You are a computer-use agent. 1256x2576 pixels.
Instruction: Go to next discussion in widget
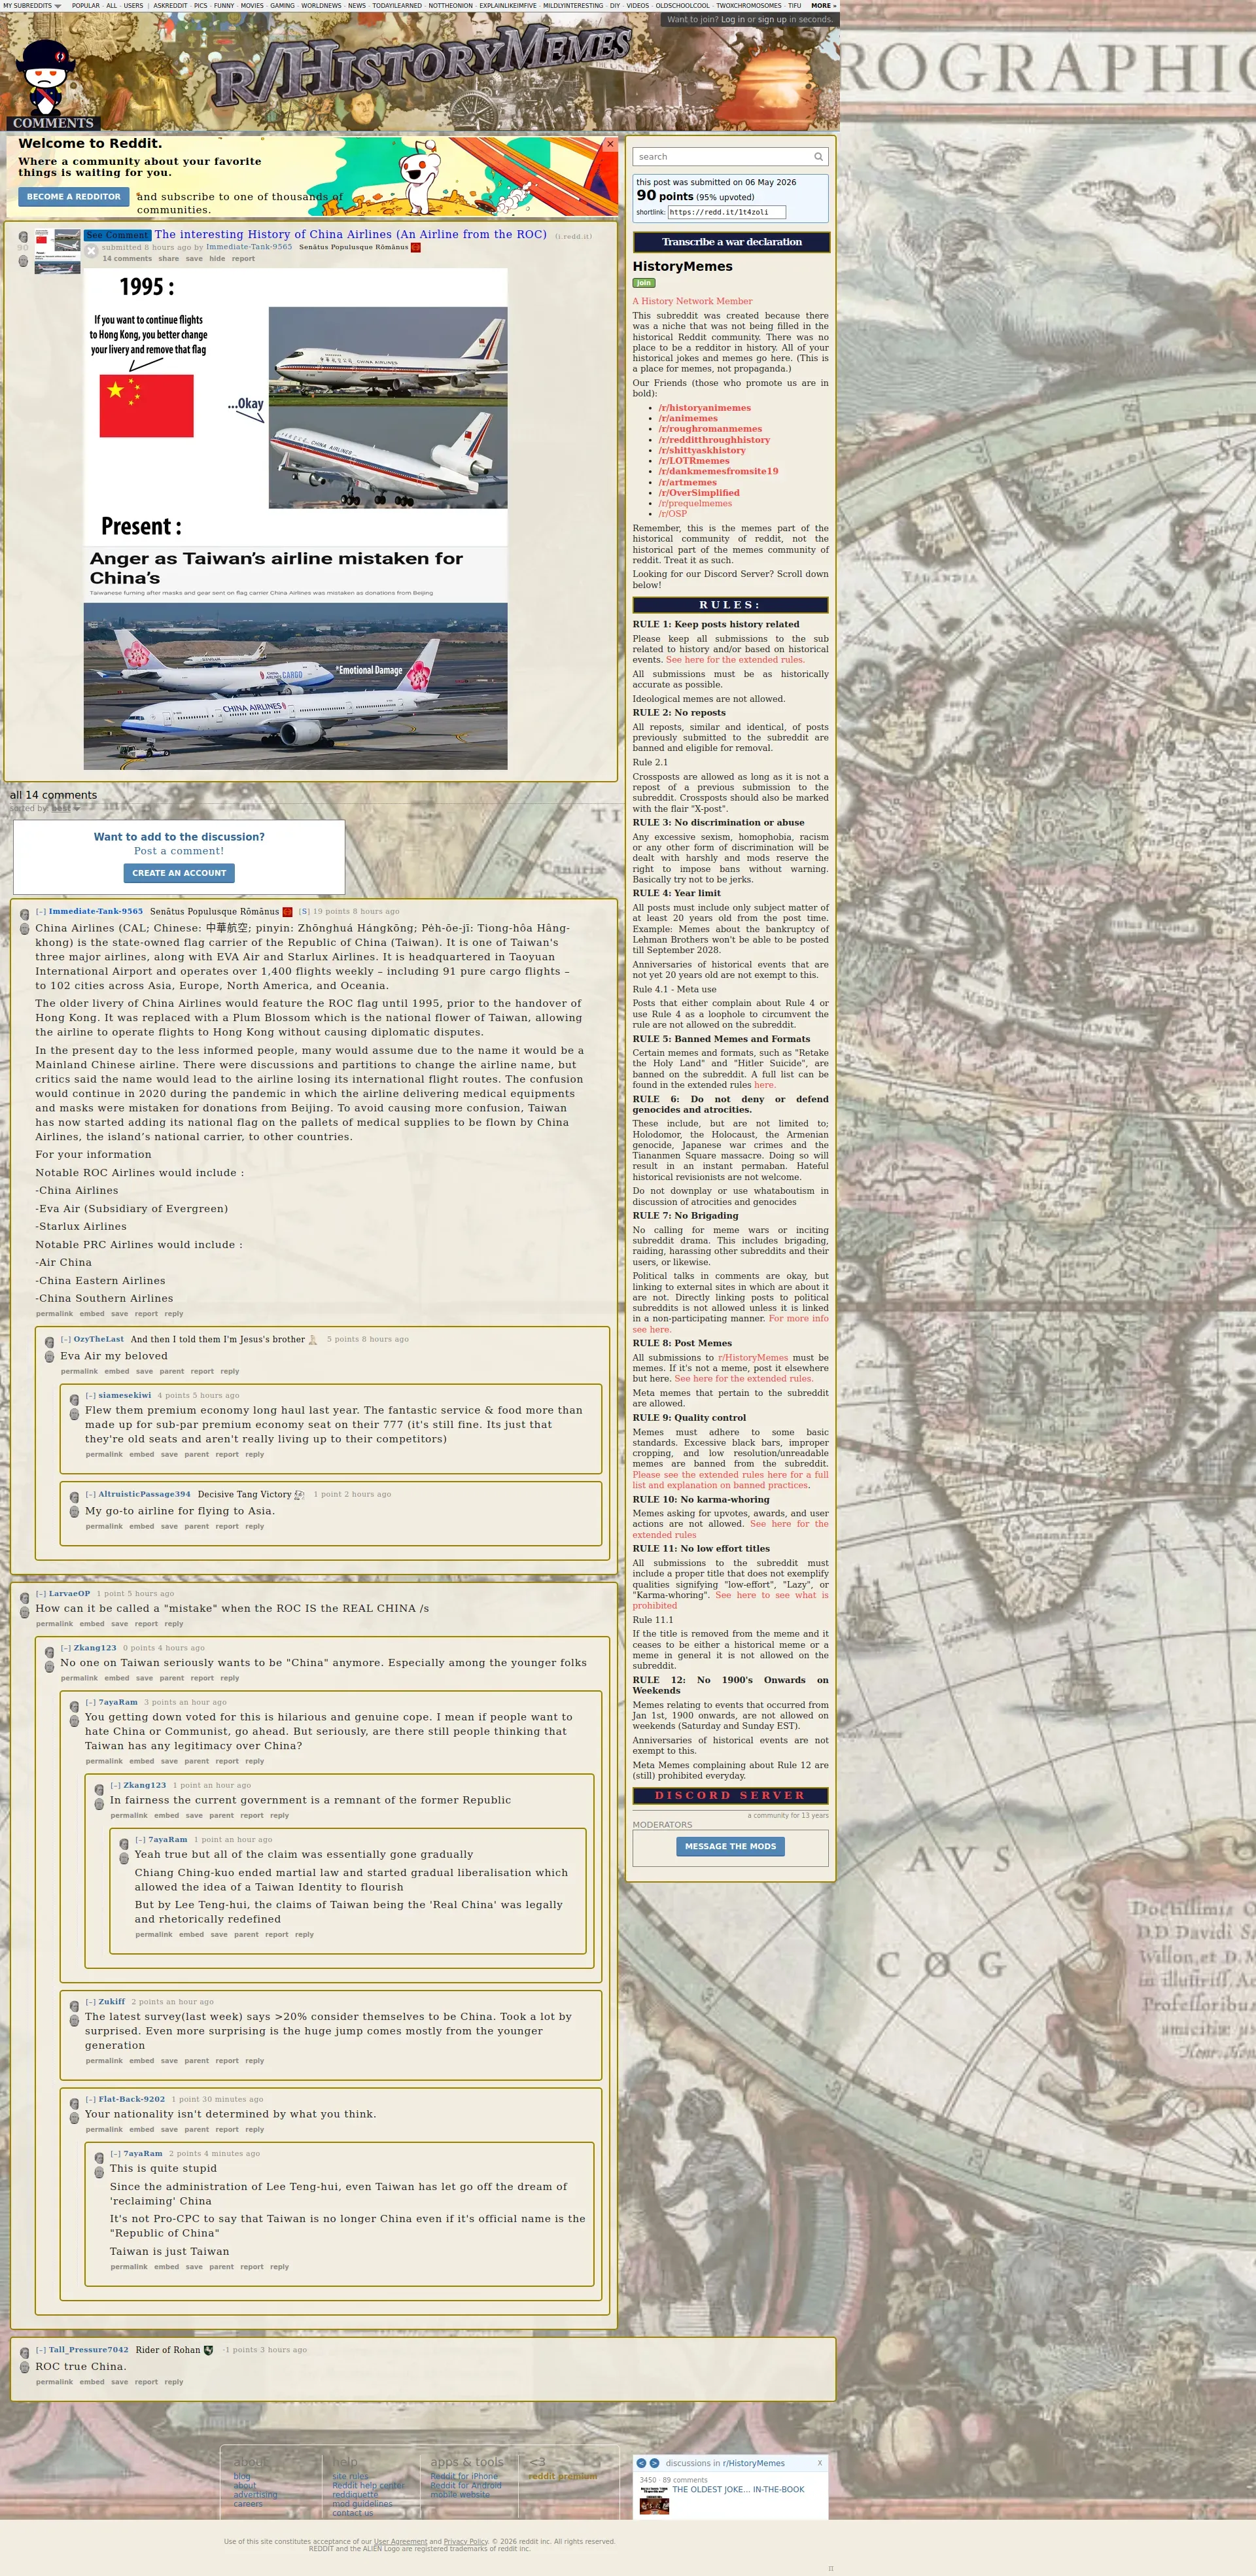[x=654, y=2463]
